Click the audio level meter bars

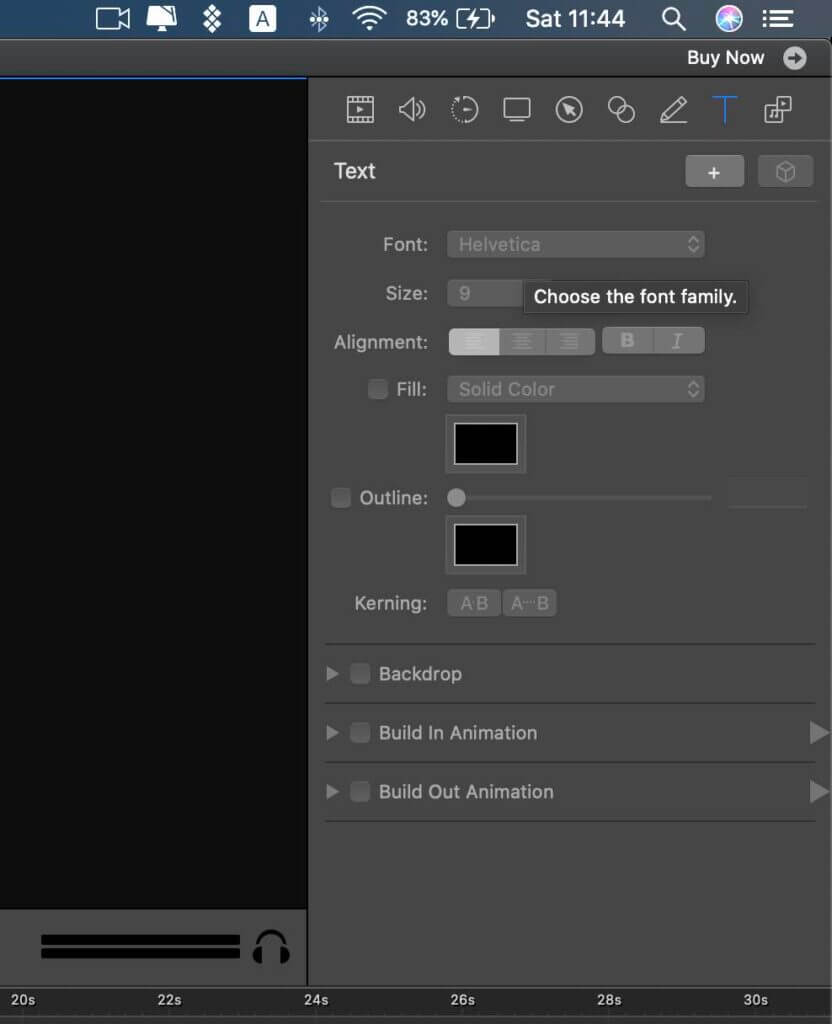(140, 946)
